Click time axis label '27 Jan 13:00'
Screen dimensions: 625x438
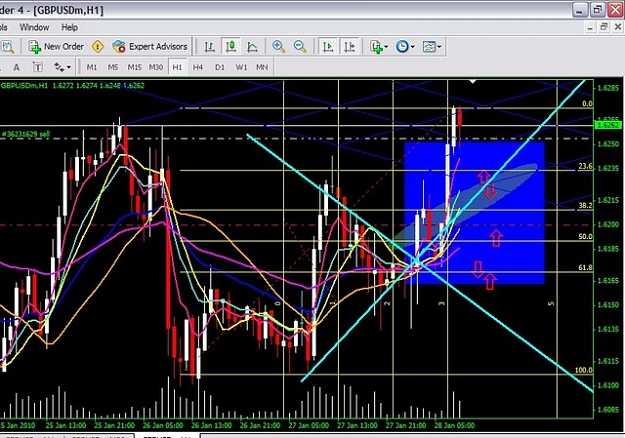coord(358,425)
